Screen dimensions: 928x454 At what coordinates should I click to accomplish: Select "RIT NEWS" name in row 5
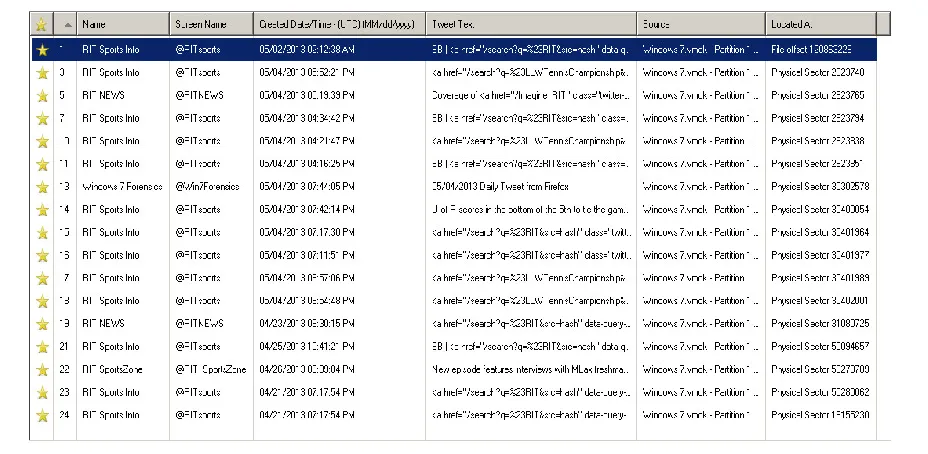click(x=104, y=95)
